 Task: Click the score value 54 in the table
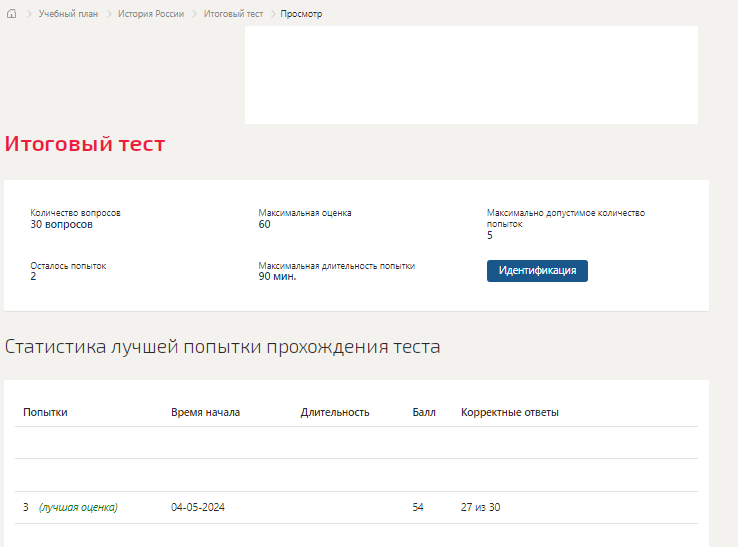(418, 508)
